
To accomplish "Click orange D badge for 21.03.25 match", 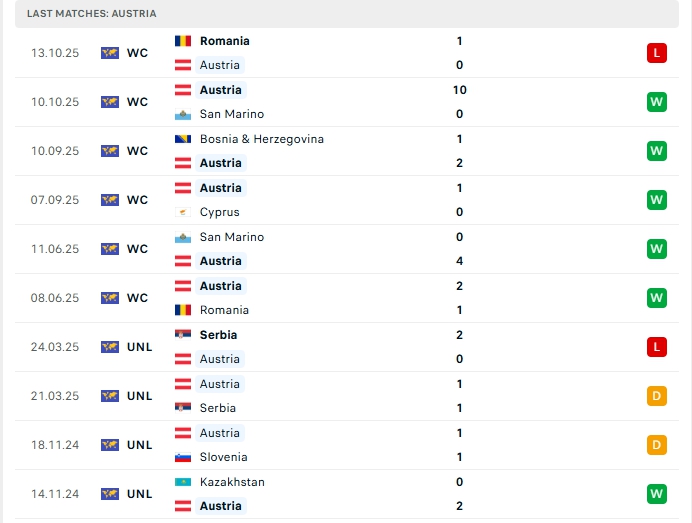I will click(x=656, y=396).
